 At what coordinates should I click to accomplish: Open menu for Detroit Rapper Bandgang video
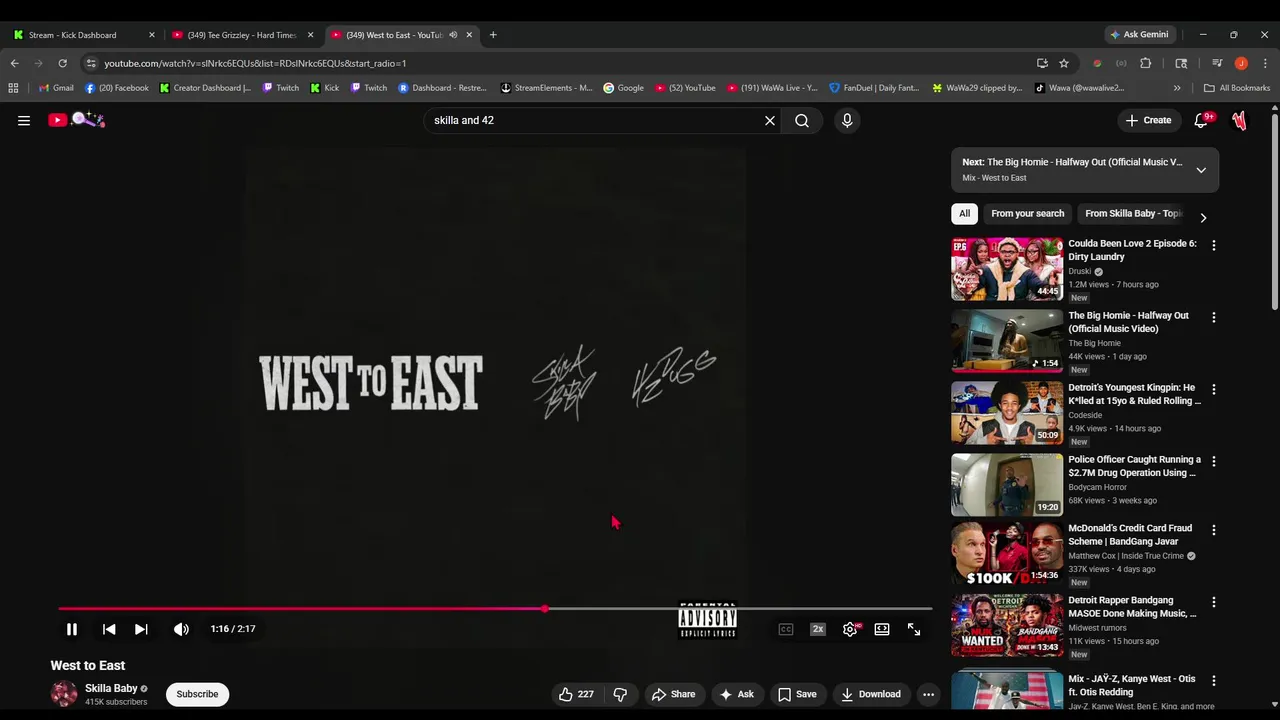1214,602
